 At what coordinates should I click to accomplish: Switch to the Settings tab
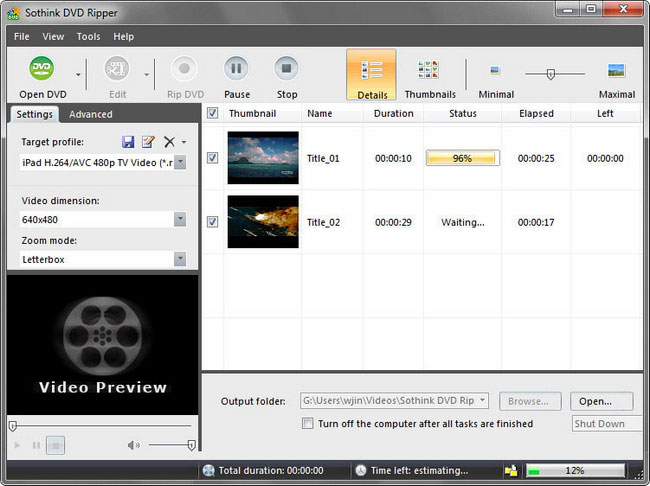coord(34,114)
